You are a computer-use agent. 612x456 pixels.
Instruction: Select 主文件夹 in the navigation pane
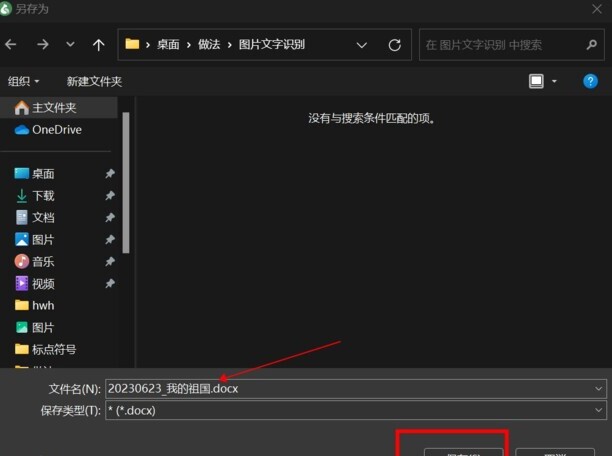click(x=59, y=107)
